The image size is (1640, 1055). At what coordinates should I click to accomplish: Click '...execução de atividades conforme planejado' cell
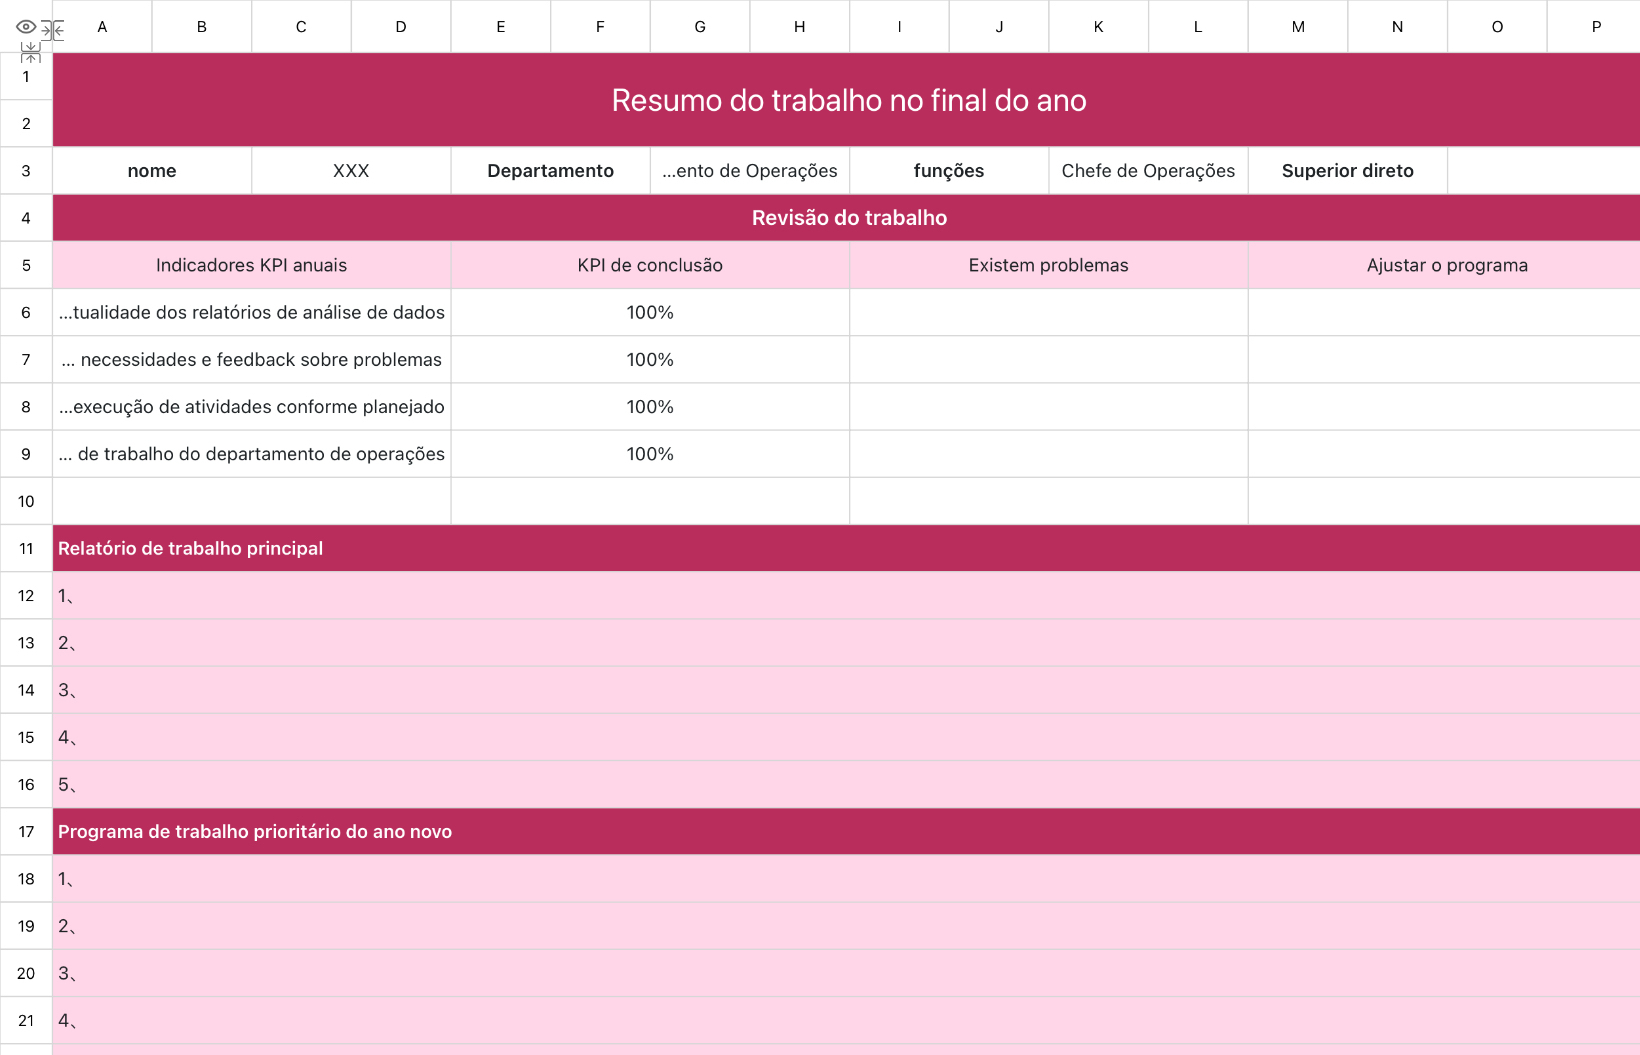click(x=252, y=407)
